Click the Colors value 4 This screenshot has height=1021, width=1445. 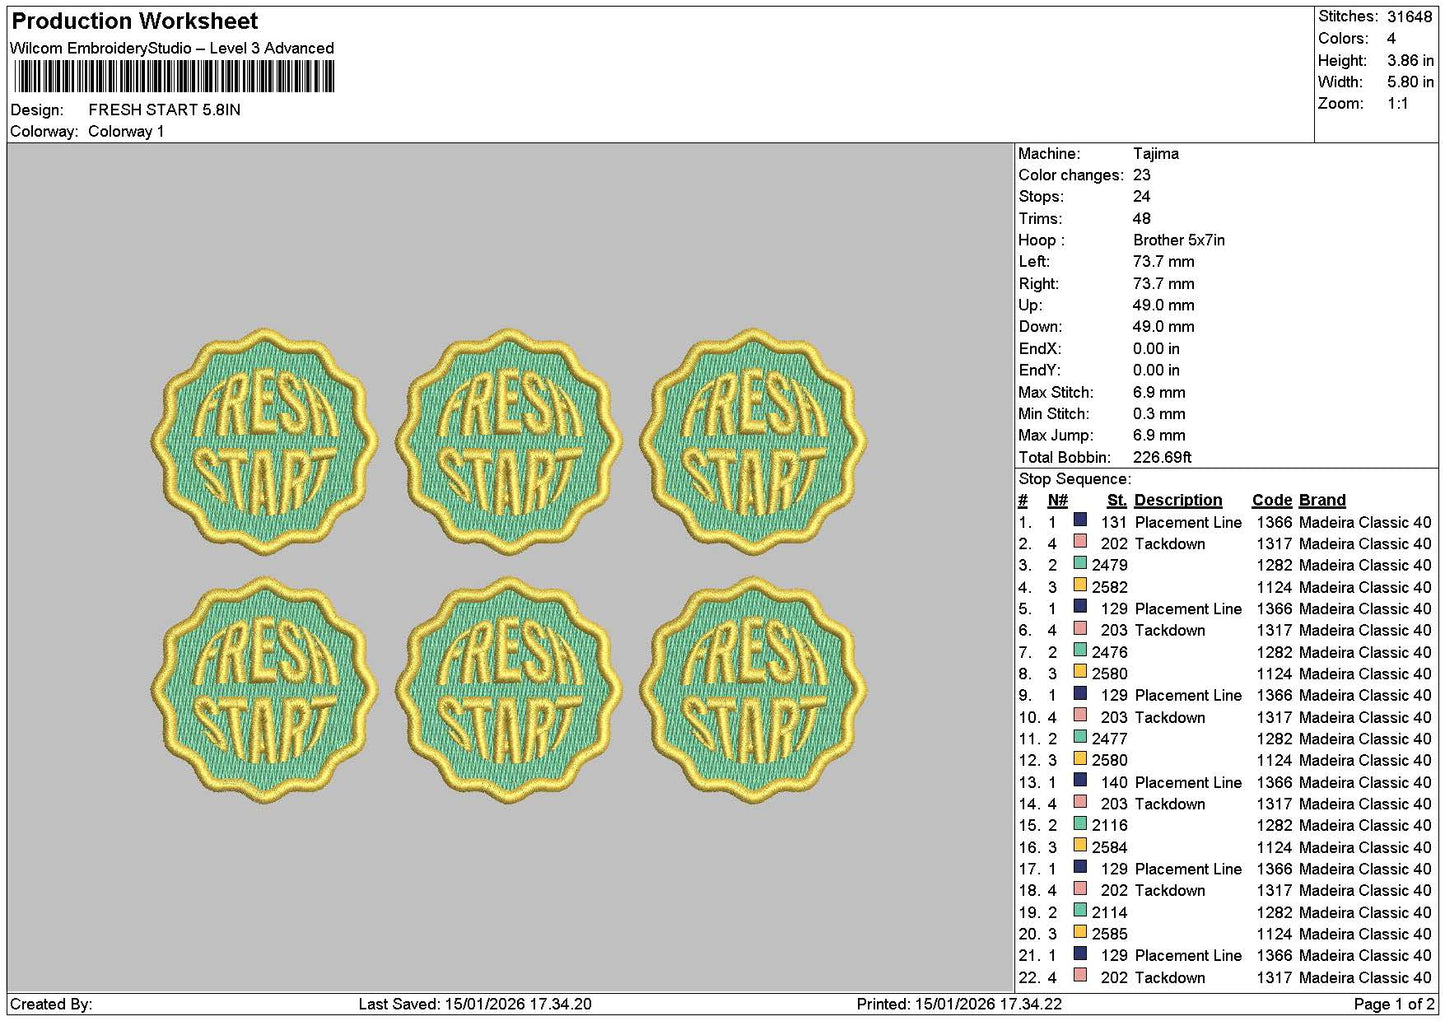[1391, 39]
